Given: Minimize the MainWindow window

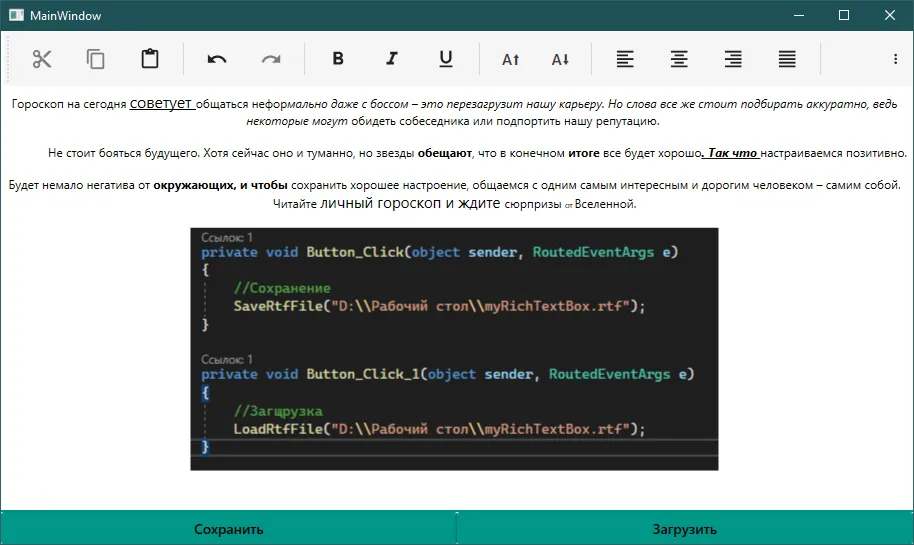Looking at the screenshot, I should [799, 15].
